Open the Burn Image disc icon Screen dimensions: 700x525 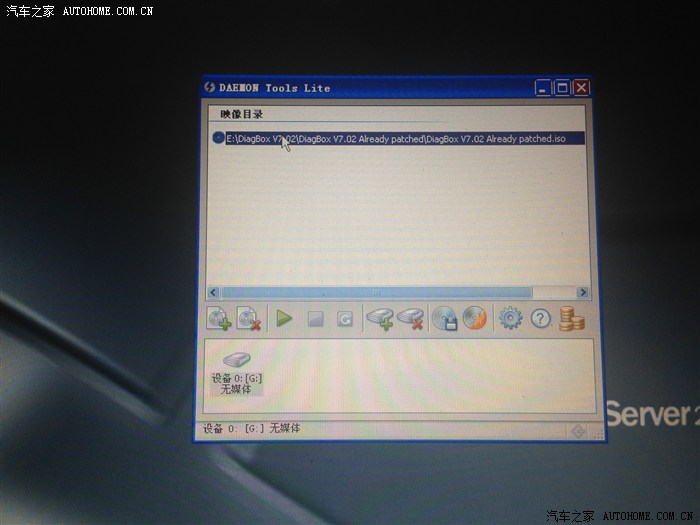pos(475,319)
